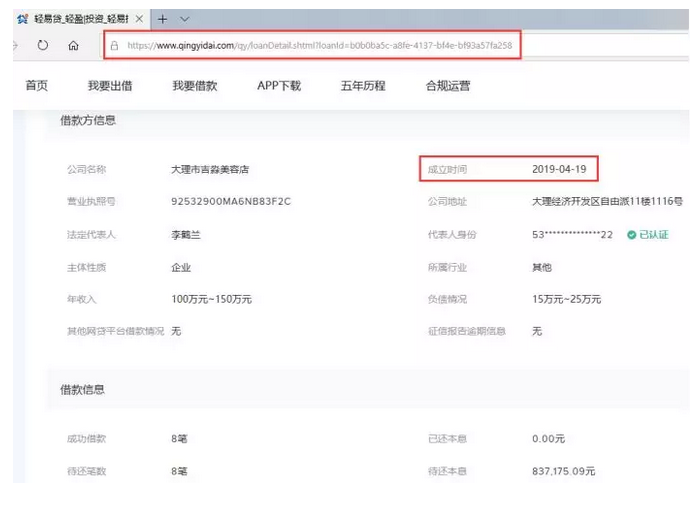Click the 征信报告逾期信息 label
700x513 pixels.
[x=467, y=331]
